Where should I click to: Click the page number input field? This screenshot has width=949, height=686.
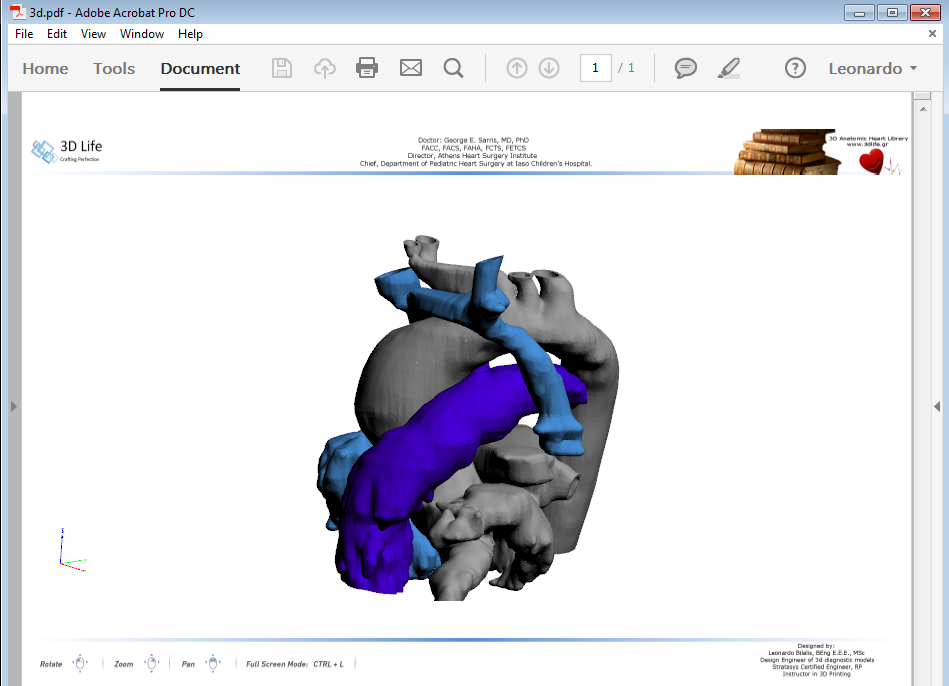(x=596, y=68)
